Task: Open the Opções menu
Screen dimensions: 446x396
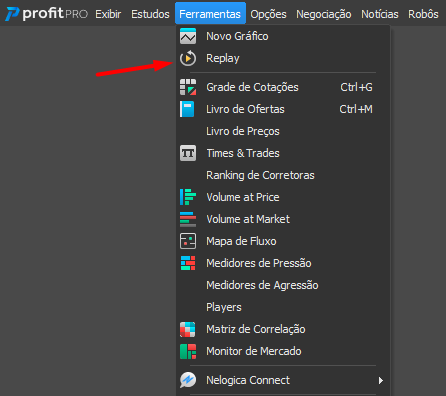Action: (x=268, y=14)
